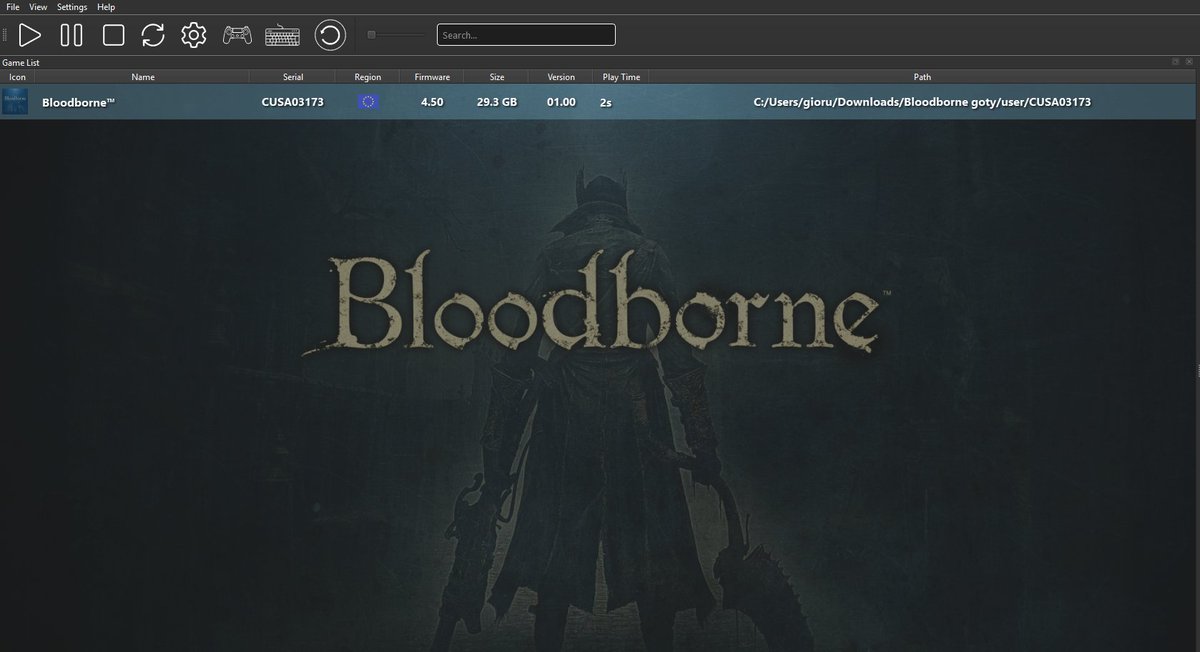
Task: Select the Bloodborne game thumbnail icon
Action: pos(15,102)
